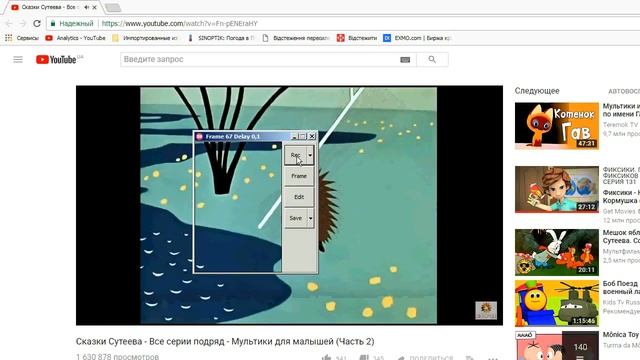Image resolution: width=640 pixels, height=360 pixels.
Task: Open the Боб Поезд thumbnail 1:15:46
Action: pos(557,303)
